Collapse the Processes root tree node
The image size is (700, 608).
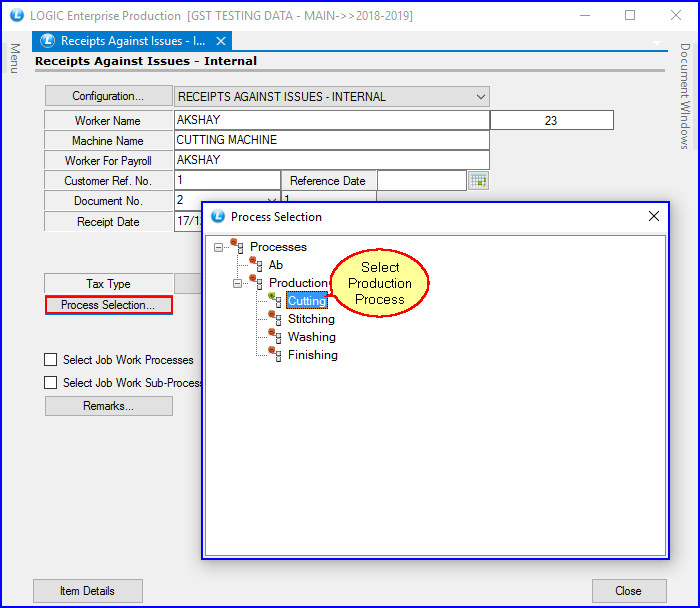219,247
